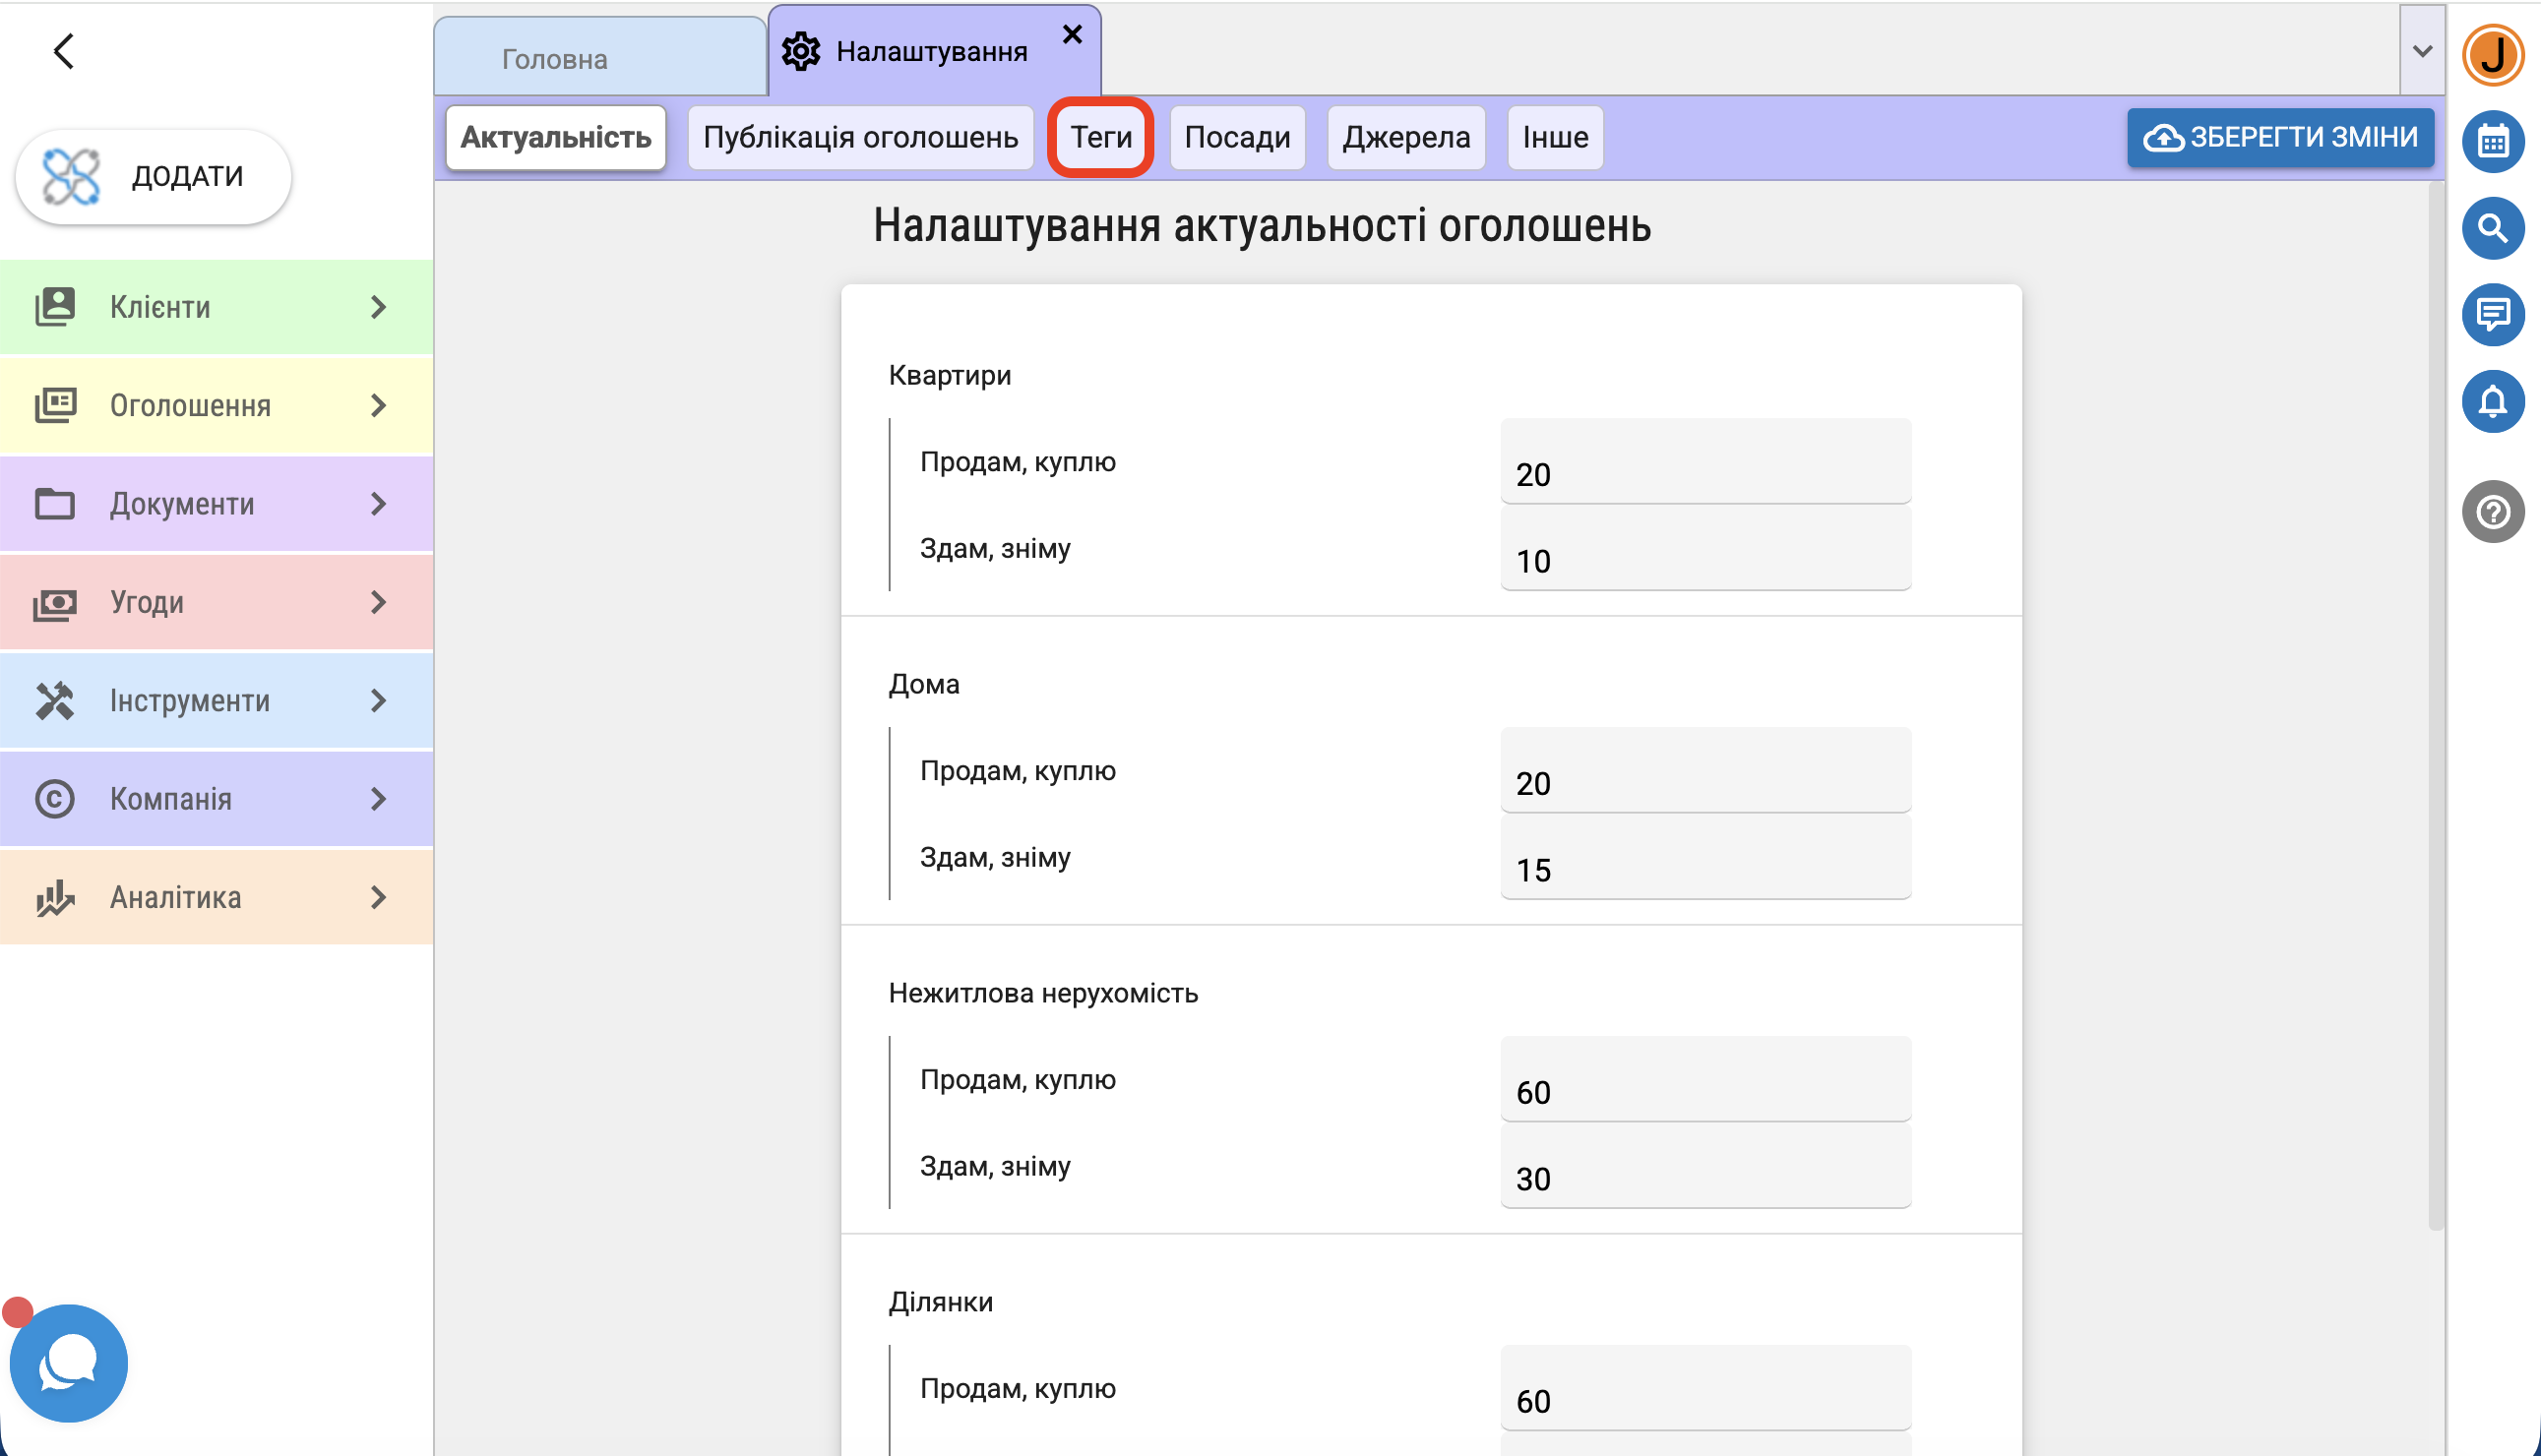Close the Налаштування tab
Viewport: 2541px width, 1456px height.
1072,35
